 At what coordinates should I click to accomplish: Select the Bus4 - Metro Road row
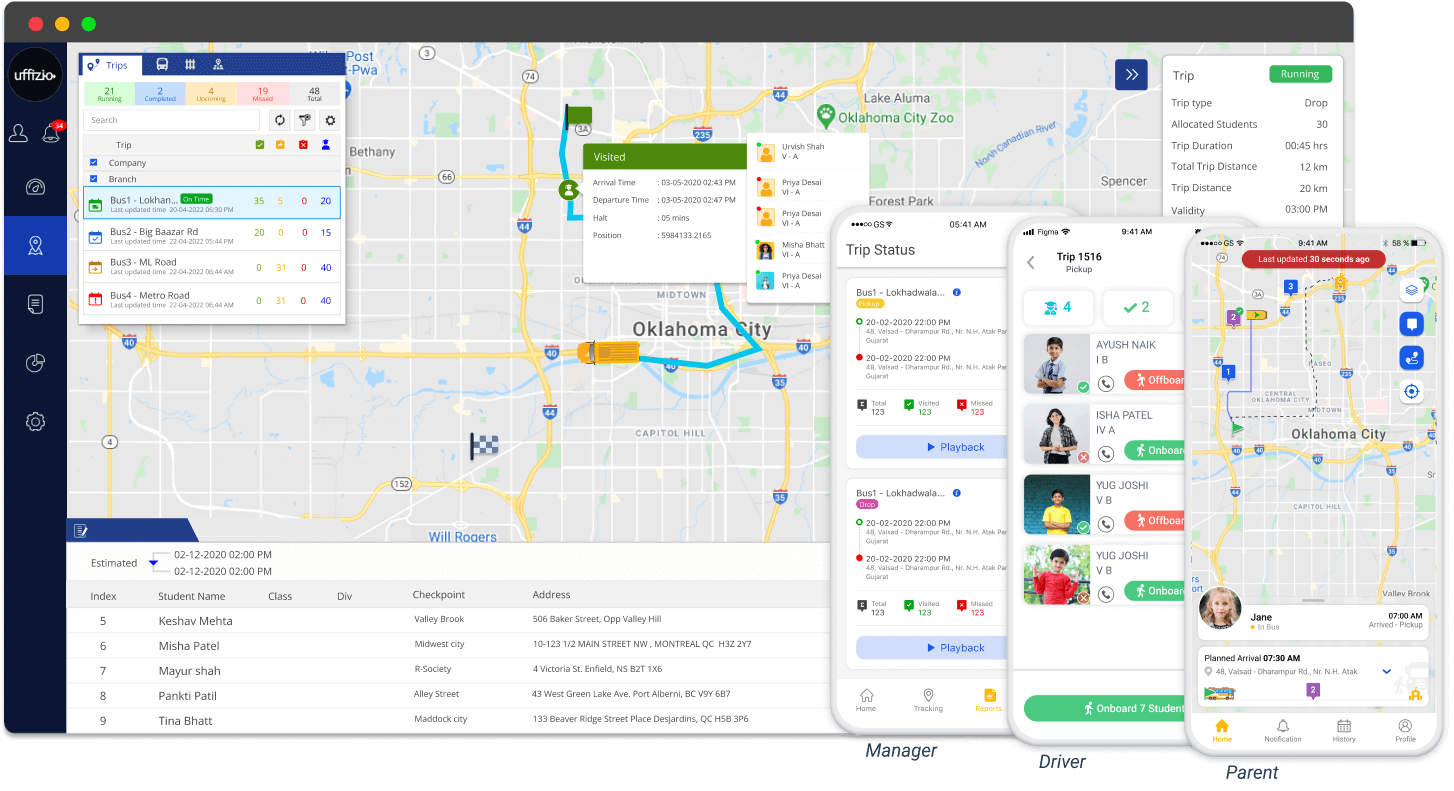click(x=212, y=299)
